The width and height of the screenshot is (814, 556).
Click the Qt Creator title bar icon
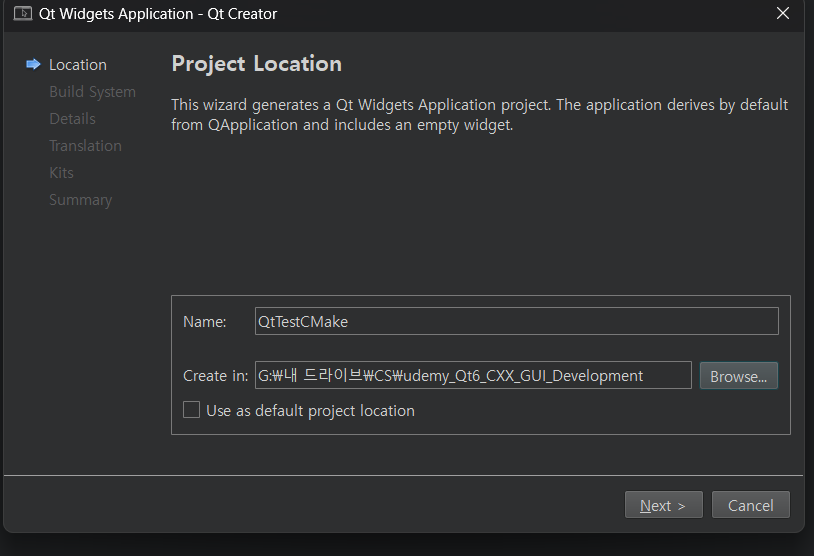pyautogui.click(x=23, y=13)
